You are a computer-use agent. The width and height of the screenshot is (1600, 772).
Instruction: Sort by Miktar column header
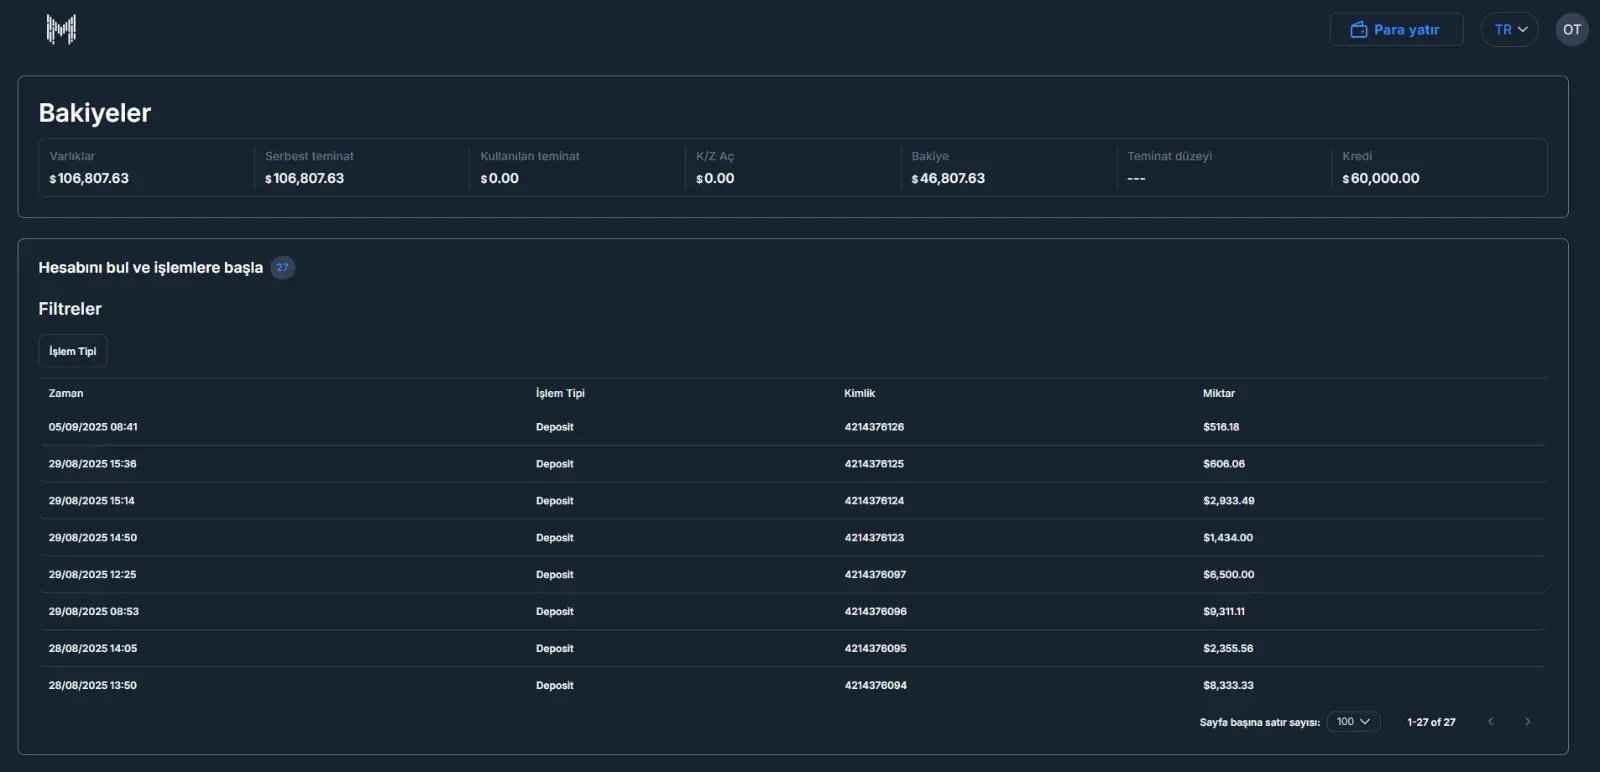pyautogui.click(x=1218, y=393)
